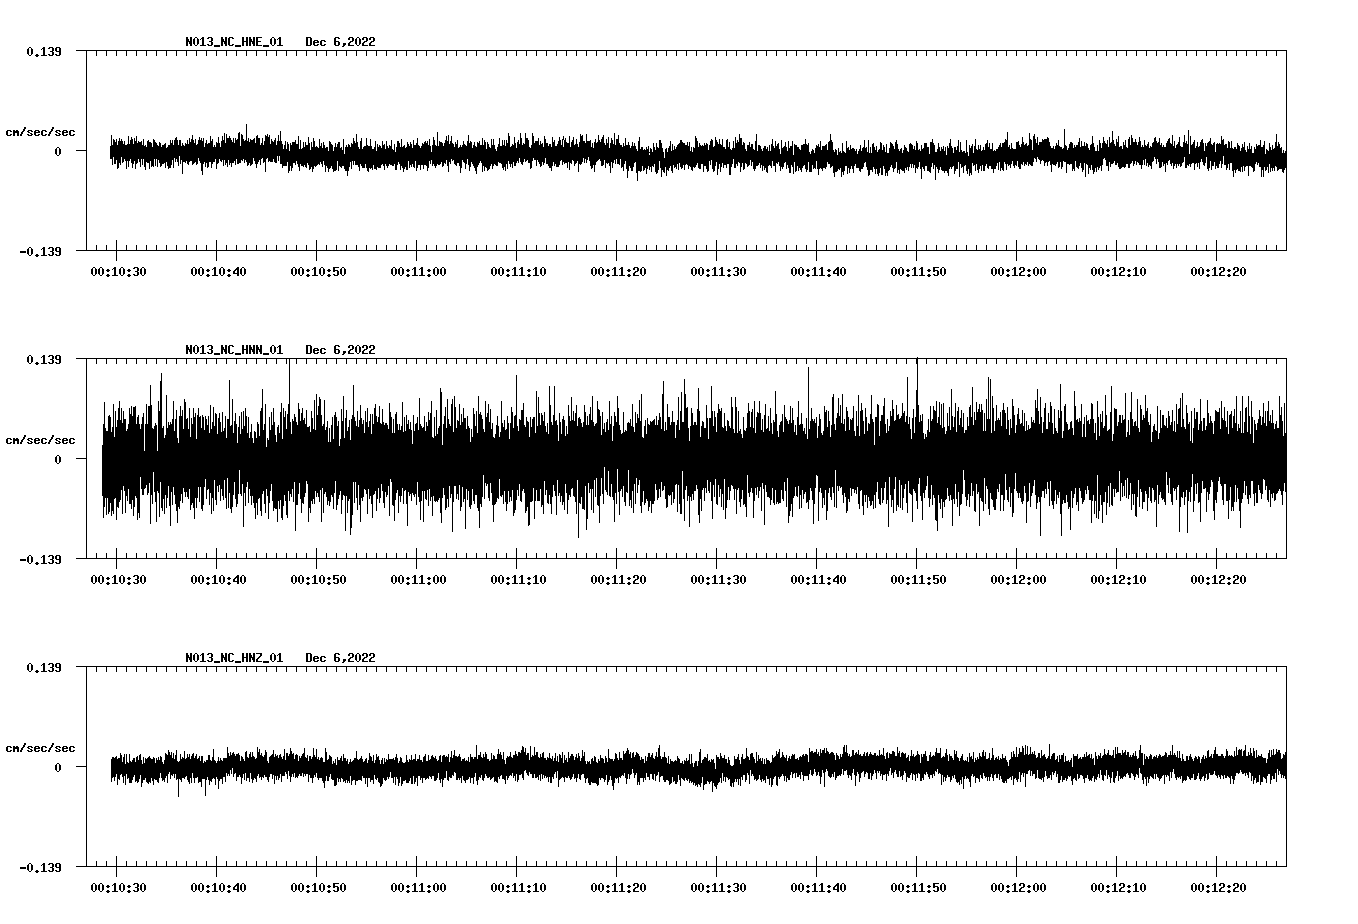Click the 00:11:40 time label under HNZ plot
This screenshot has height=924, width=1358.
818,887
